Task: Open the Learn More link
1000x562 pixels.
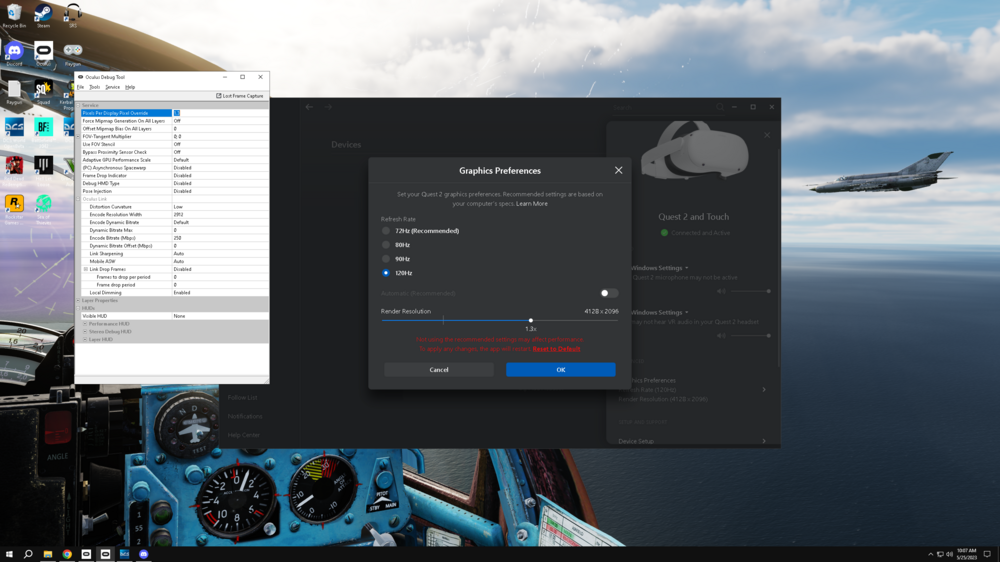Action: [532, 203]
